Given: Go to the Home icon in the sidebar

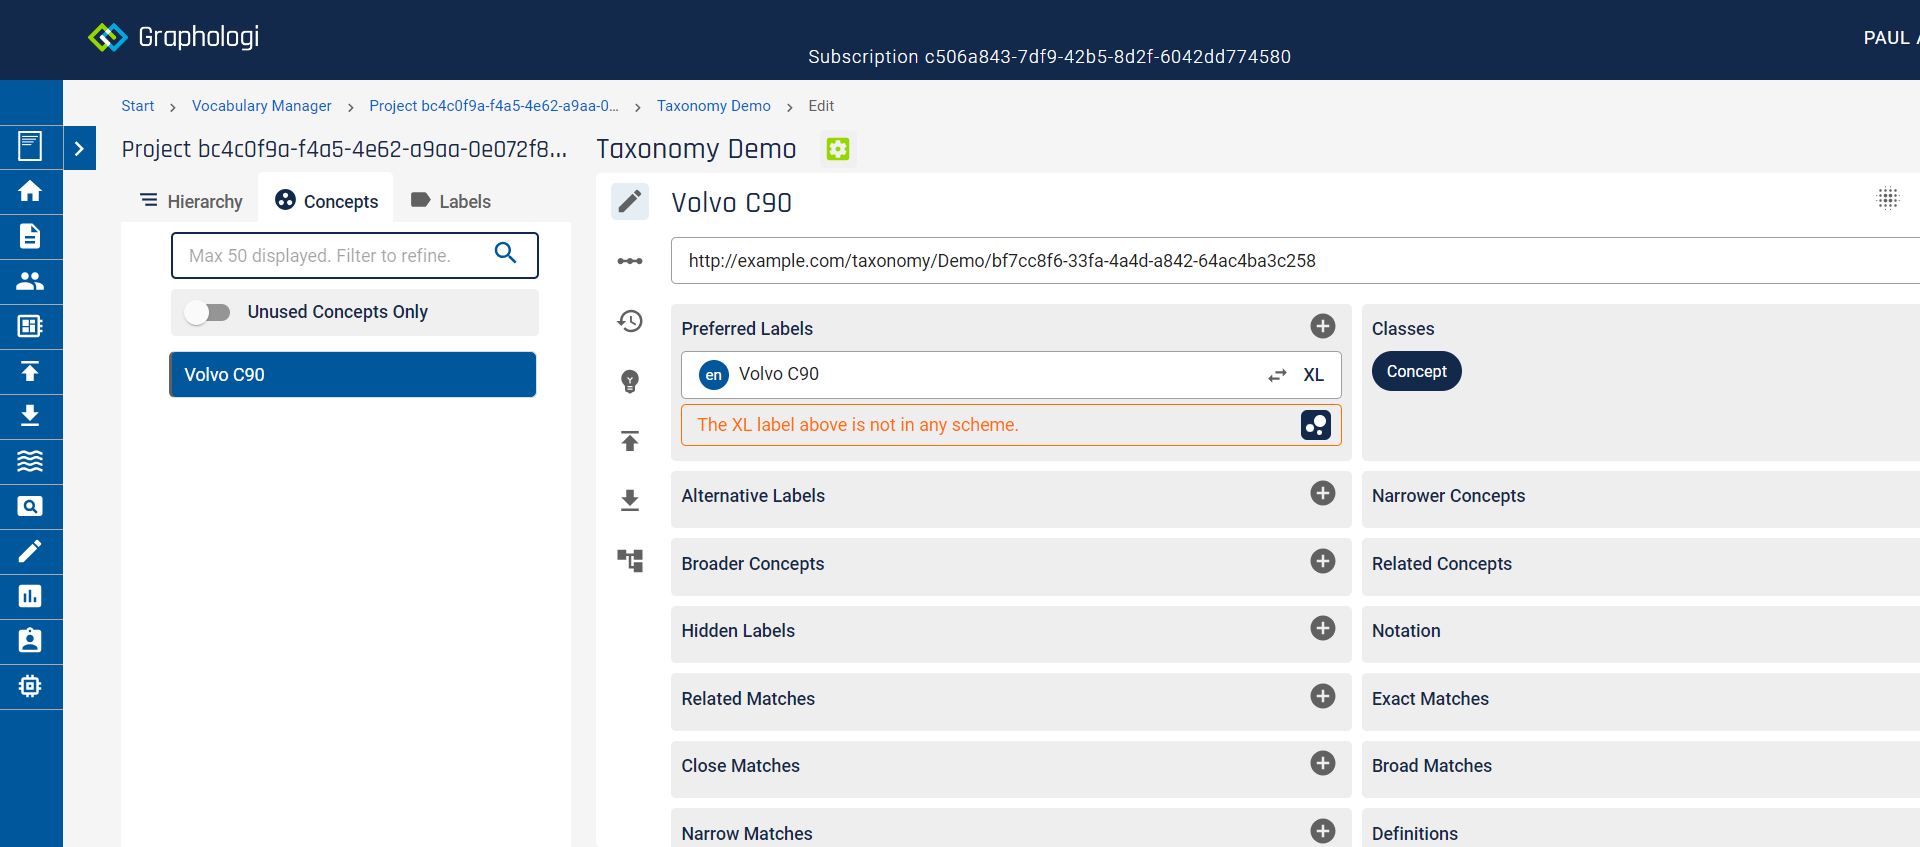Looking at the screenshot, I should coord(30,191).
